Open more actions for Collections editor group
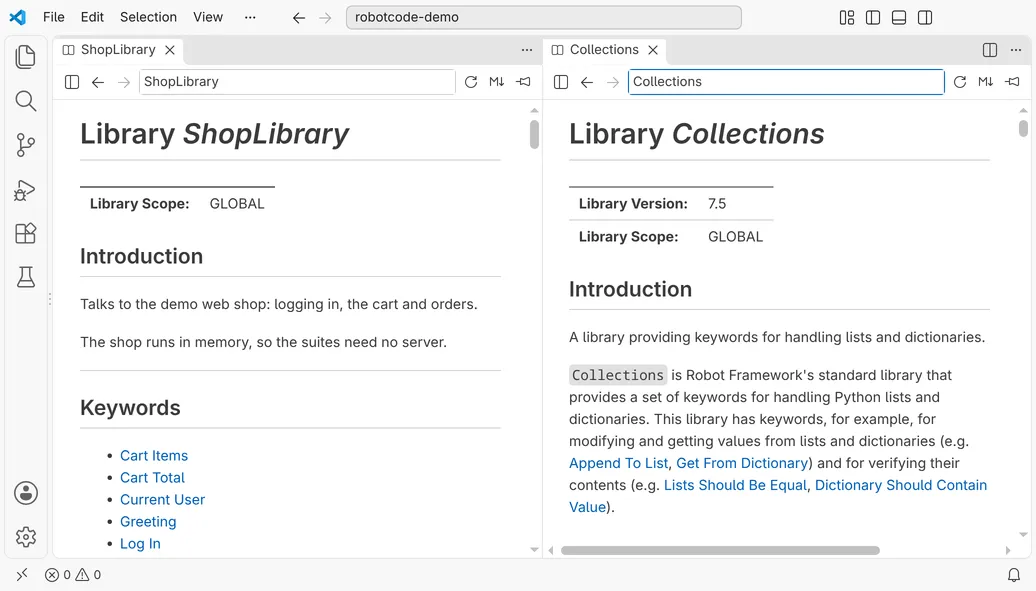This screenshot has height=591, width=1036. click(1016, 50)
